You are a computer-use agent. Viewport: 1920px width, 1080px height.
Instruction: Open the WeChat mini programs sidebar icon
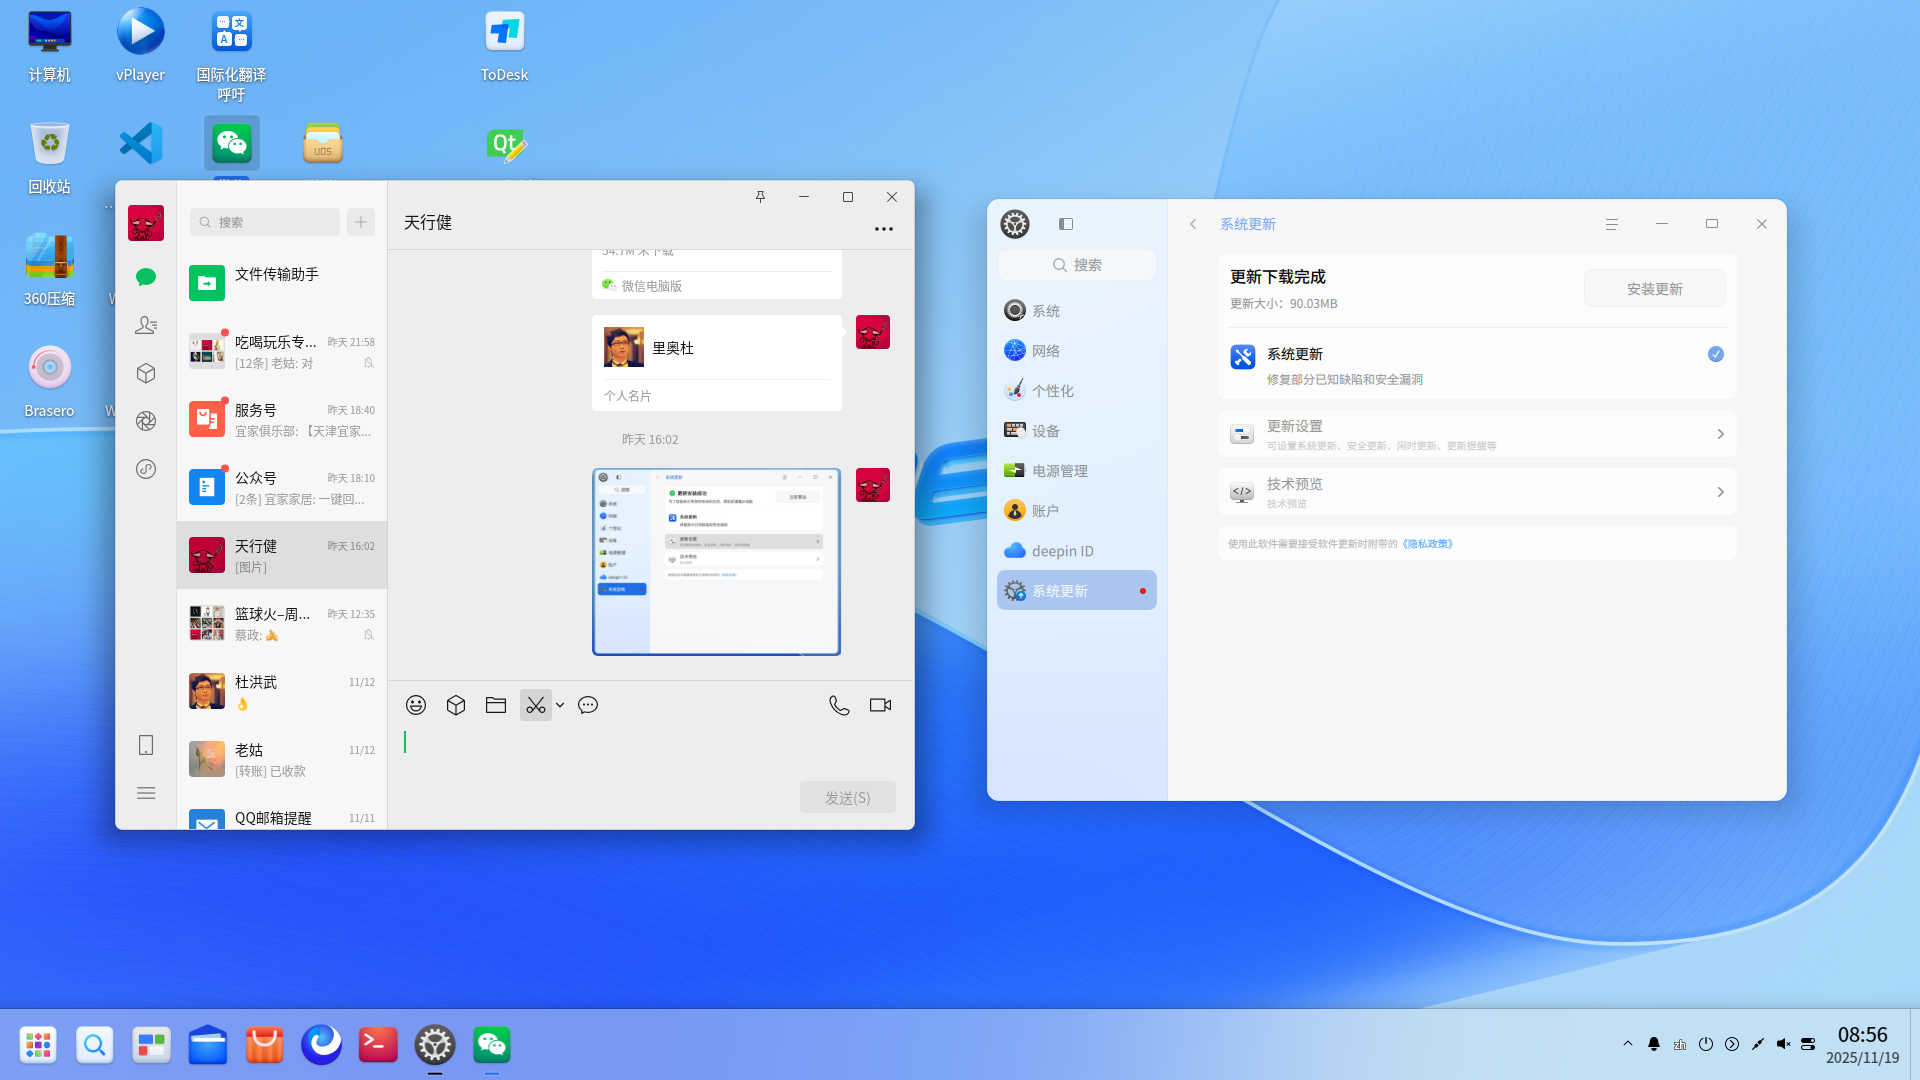pyautogui.click(x=146, y=469)
